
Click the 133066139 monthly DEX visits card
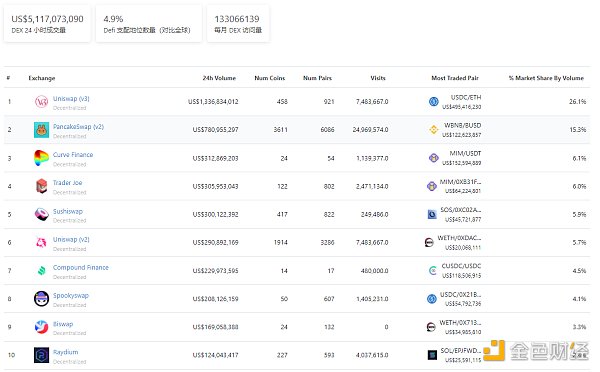(x=238, y=24)
